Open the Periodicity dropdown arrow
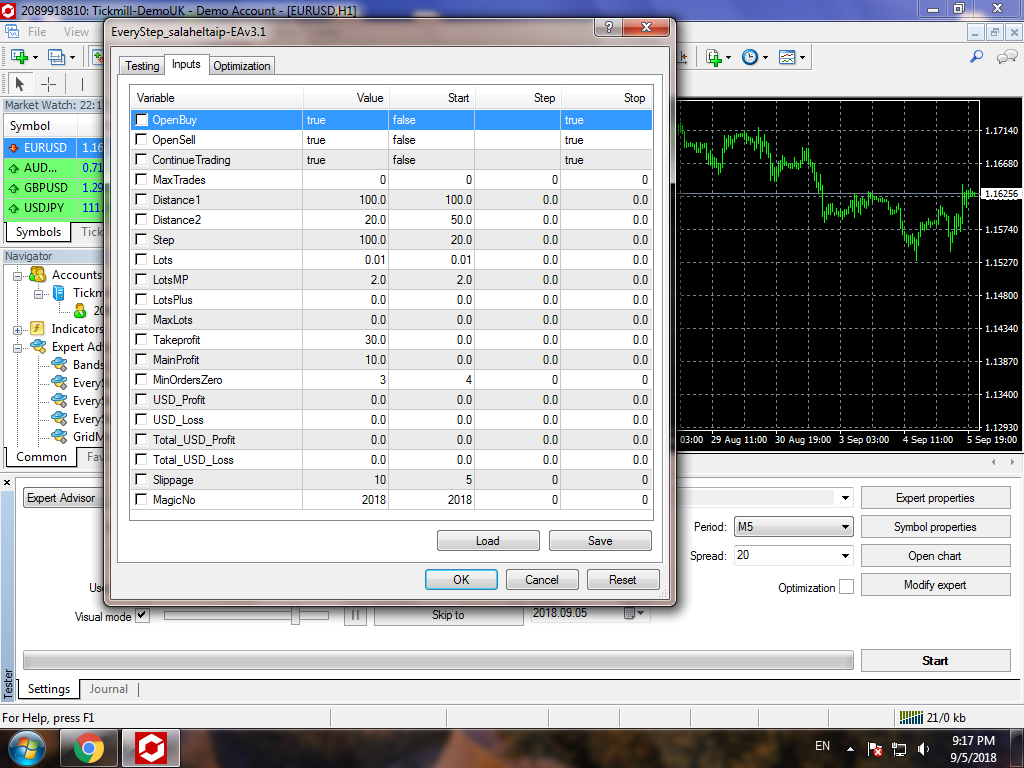Screen dimensions: 1024x768 tap(765, 57)
